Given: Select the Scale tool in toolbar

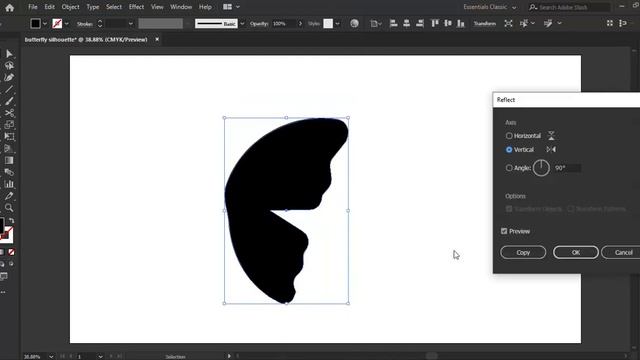Looking at the screenshot, I should click(9, 124).
